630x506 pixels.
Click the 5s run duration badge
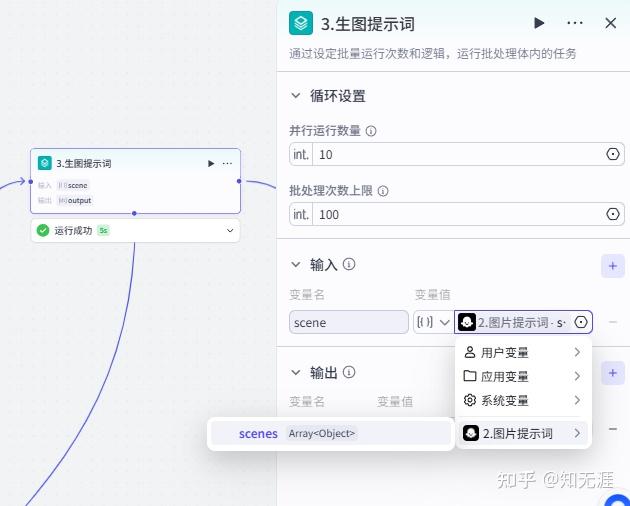tap(103, 230)
